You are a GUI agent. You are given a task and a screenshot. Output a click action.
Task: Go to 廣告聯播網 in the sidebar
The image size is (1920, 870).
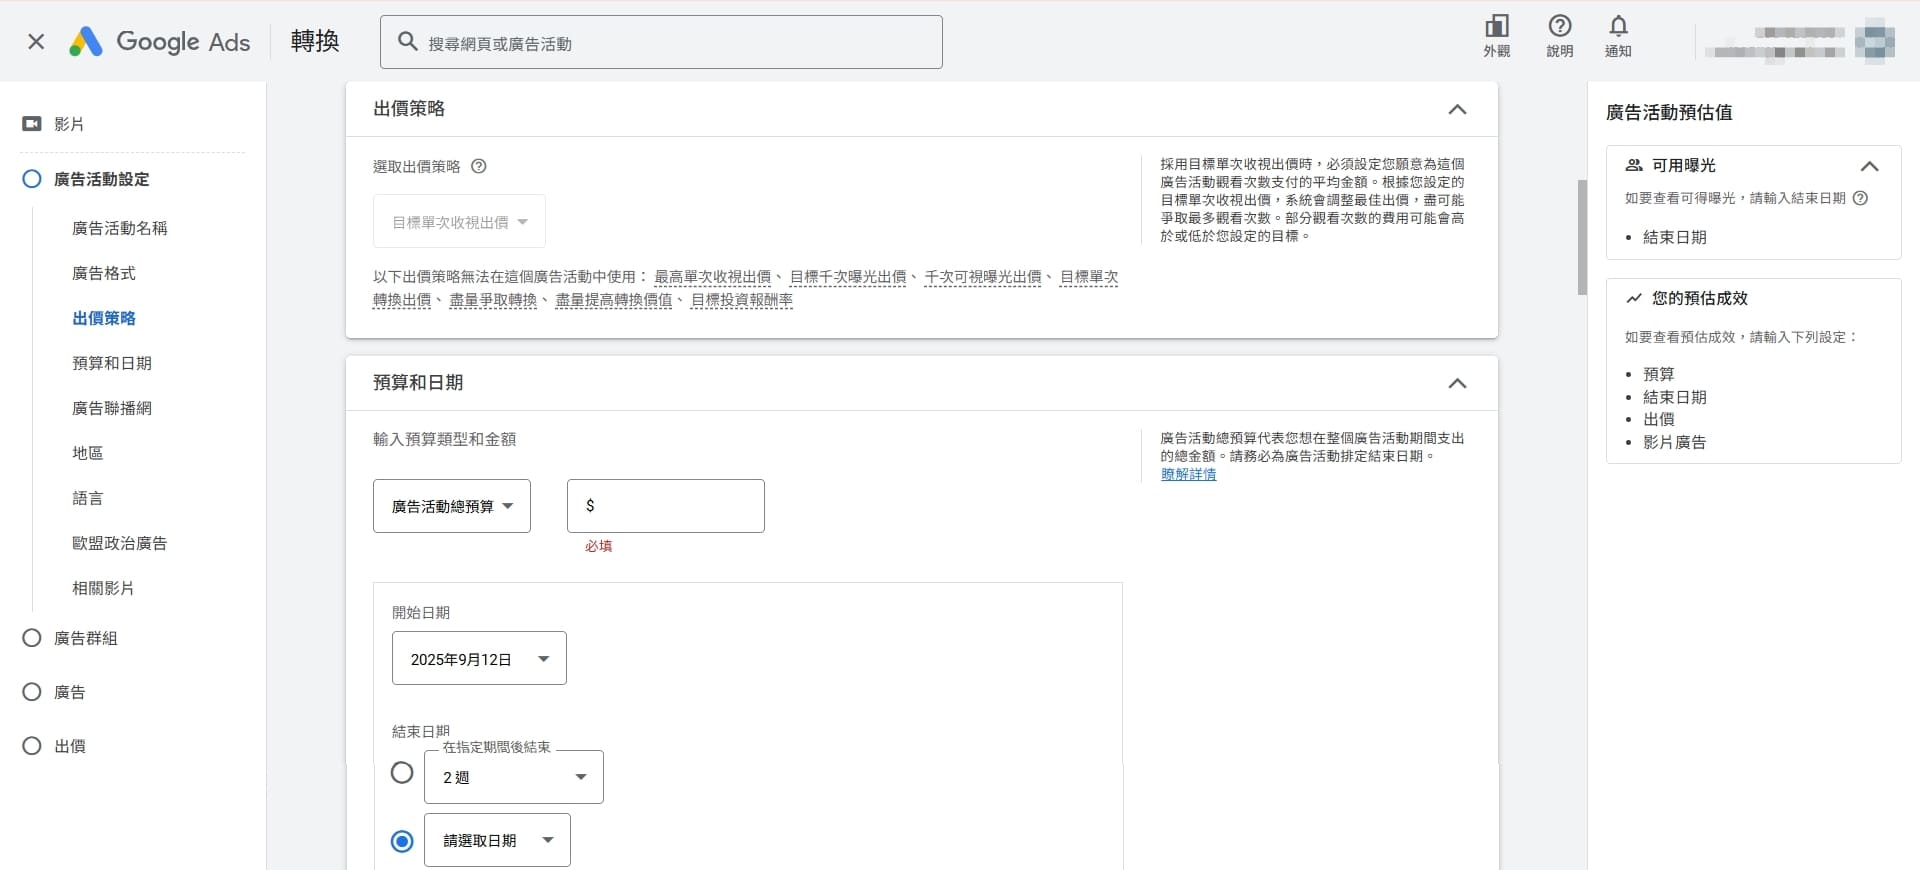coord(112,408)
